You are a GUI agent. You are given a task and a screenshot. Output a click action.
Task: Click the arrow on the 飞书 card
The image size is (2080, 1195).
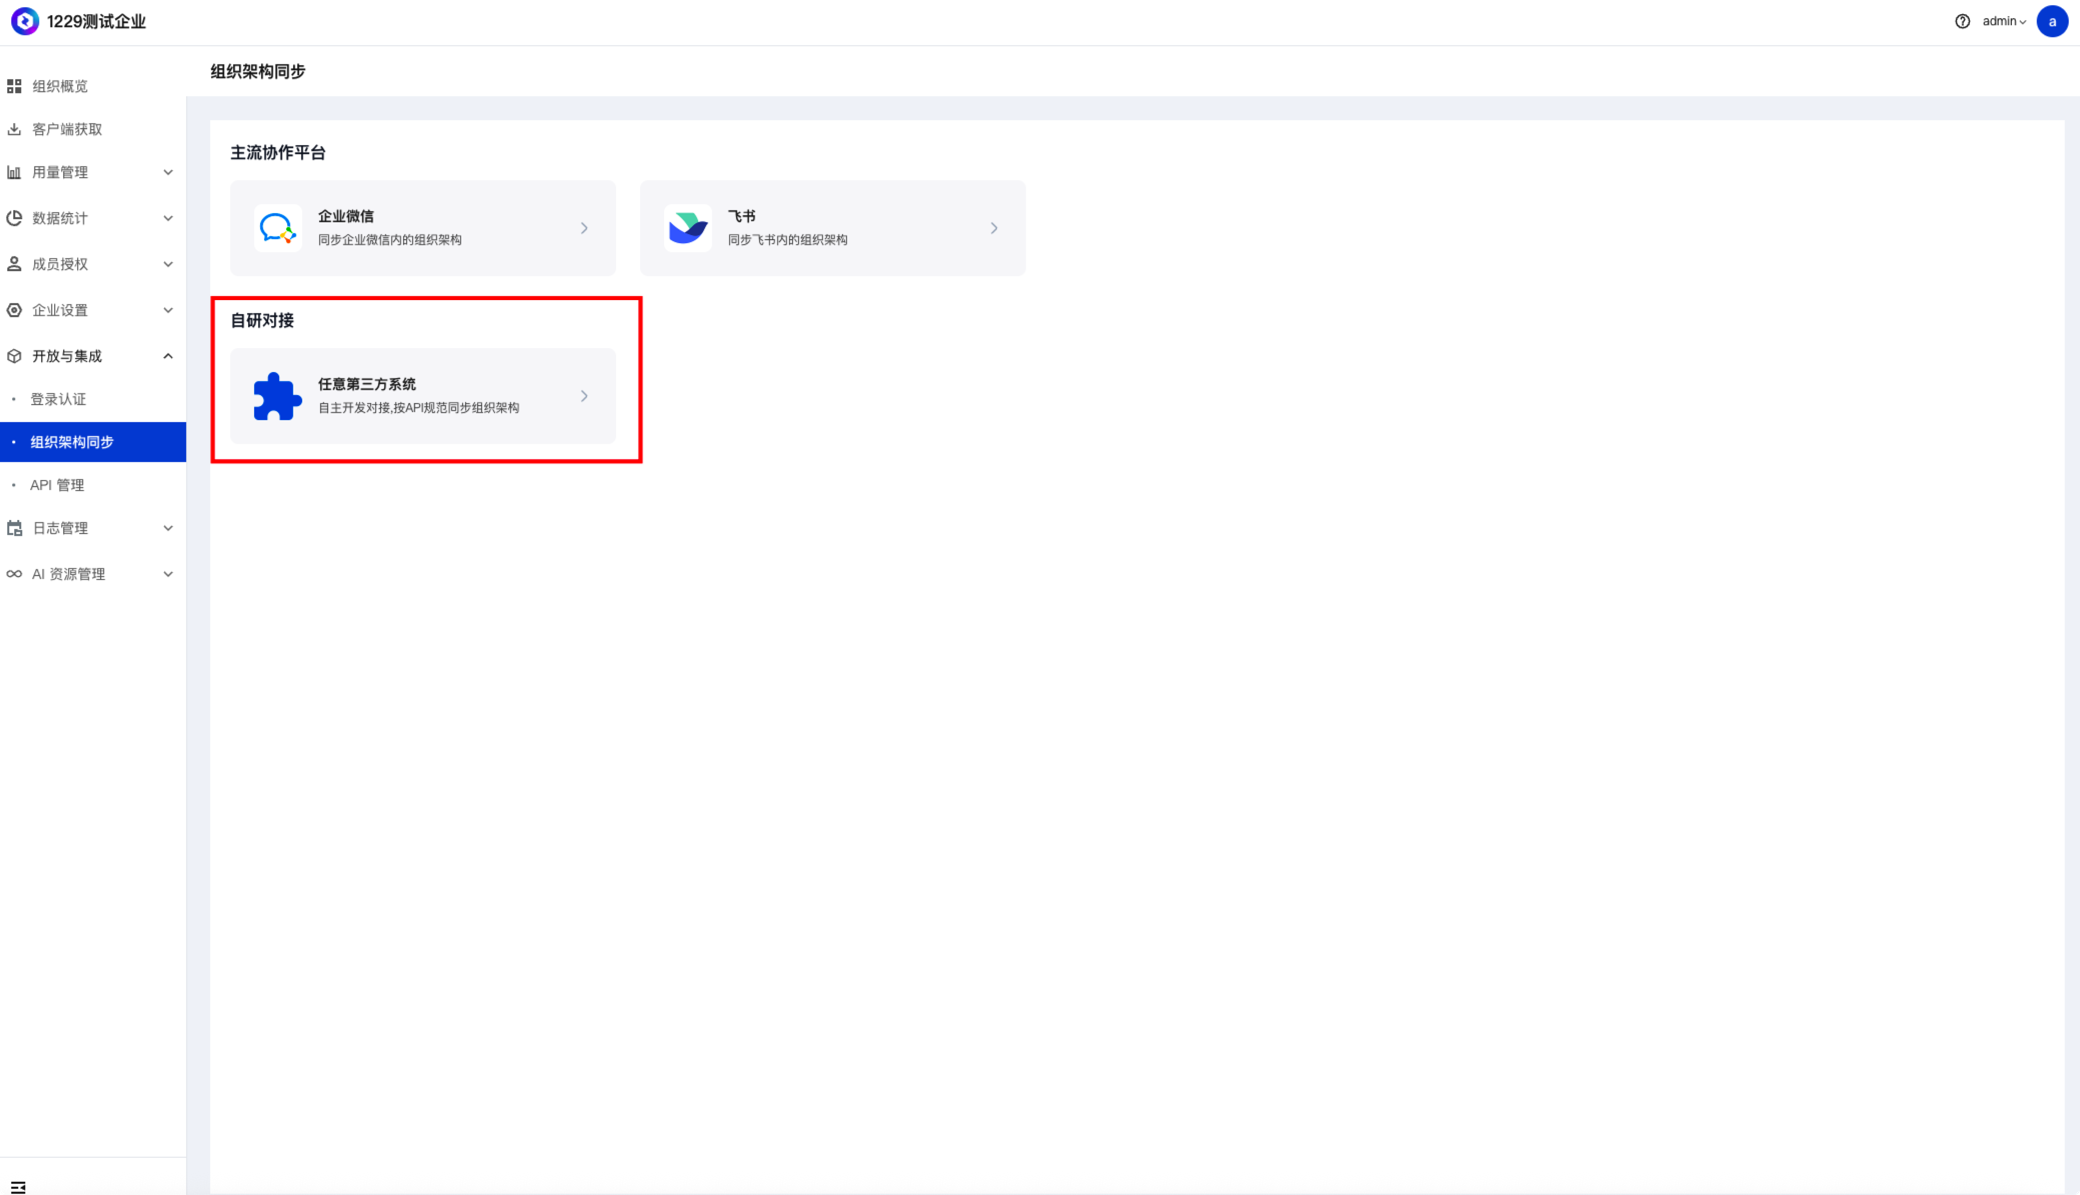(x=993, y=228)
